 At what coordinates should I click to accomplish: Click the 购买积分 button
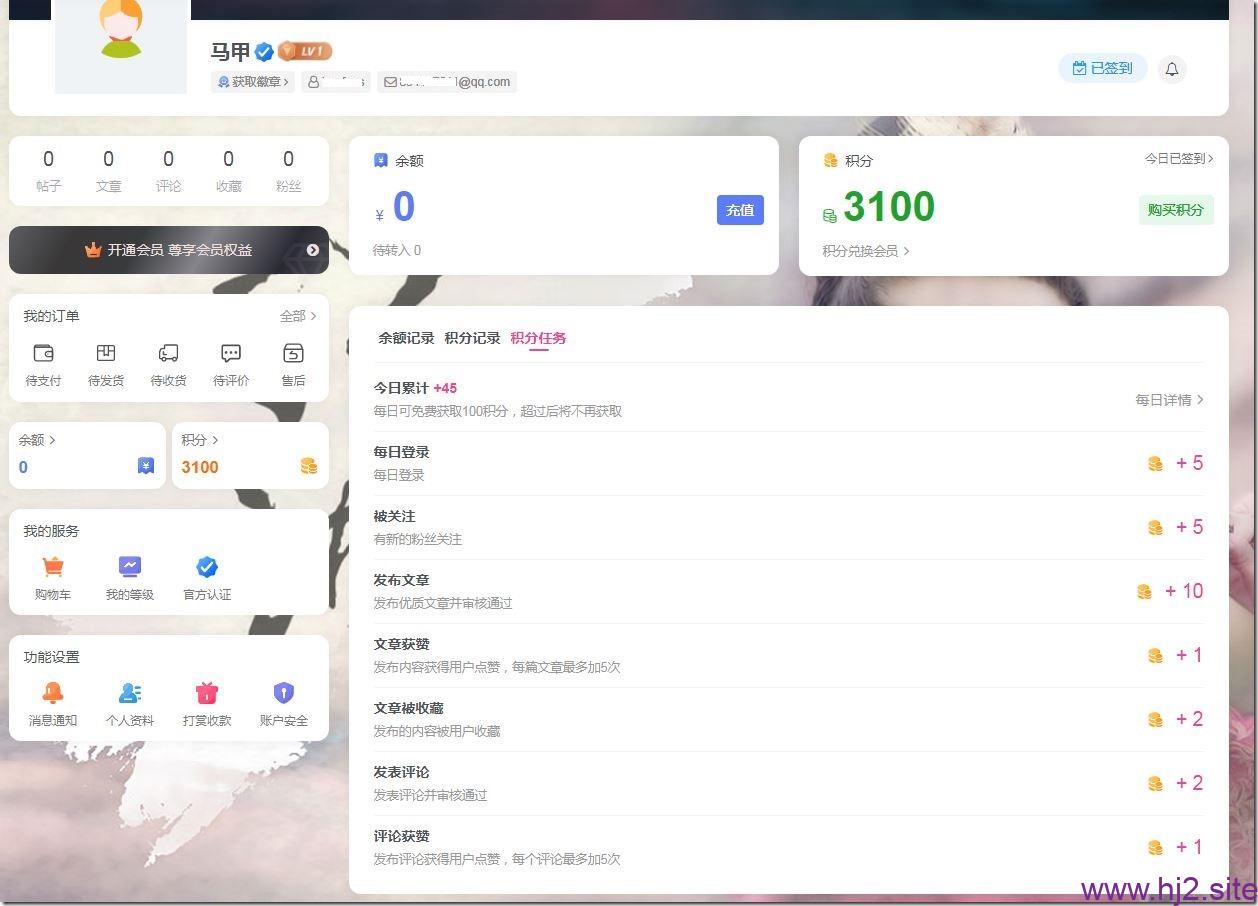click(x=1176, y=210)
